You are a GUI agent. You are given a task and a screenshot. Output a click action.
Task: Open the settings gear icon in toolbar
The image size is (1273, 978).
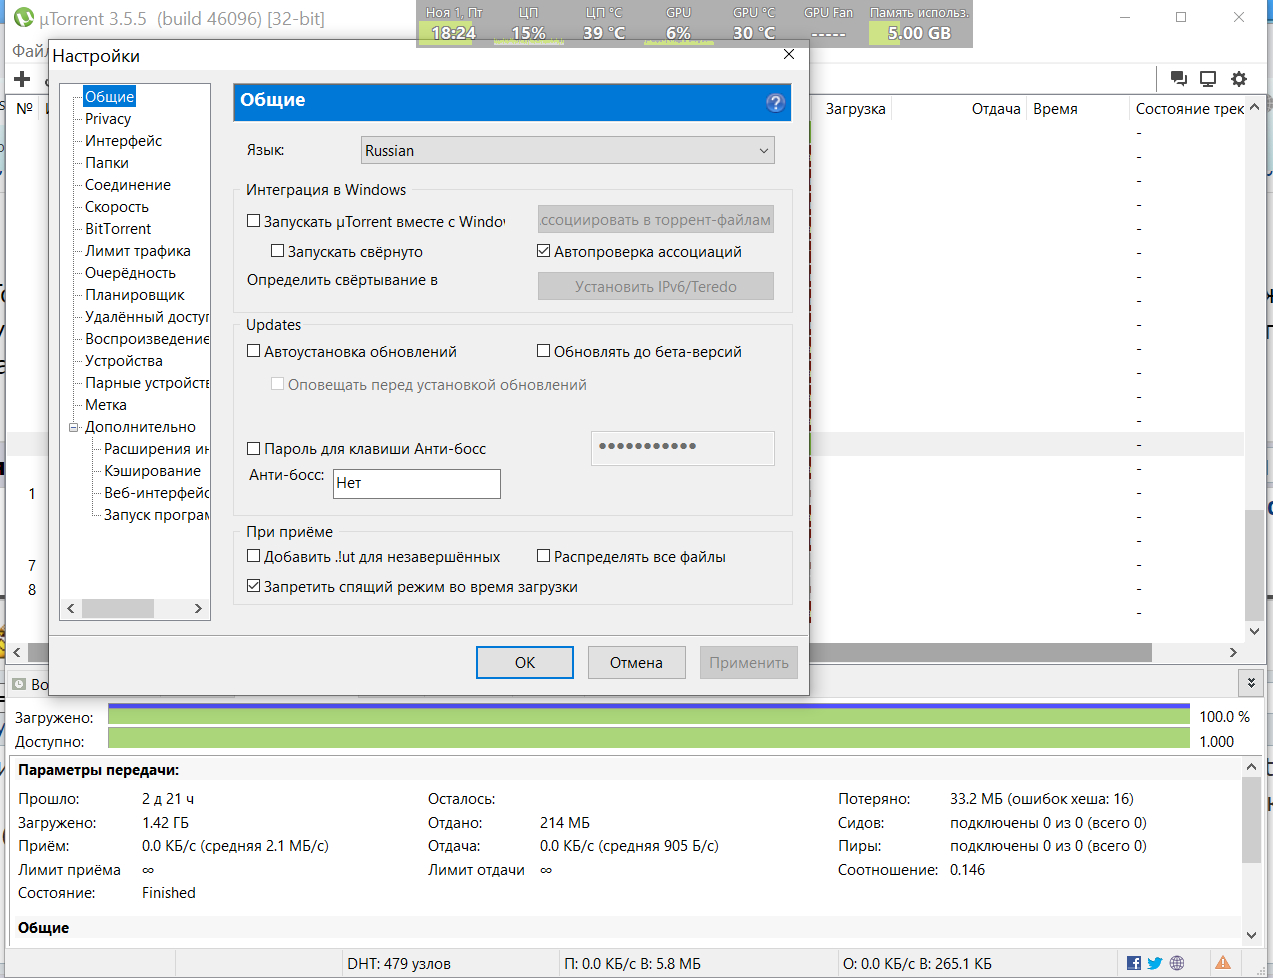[1239, 79]
